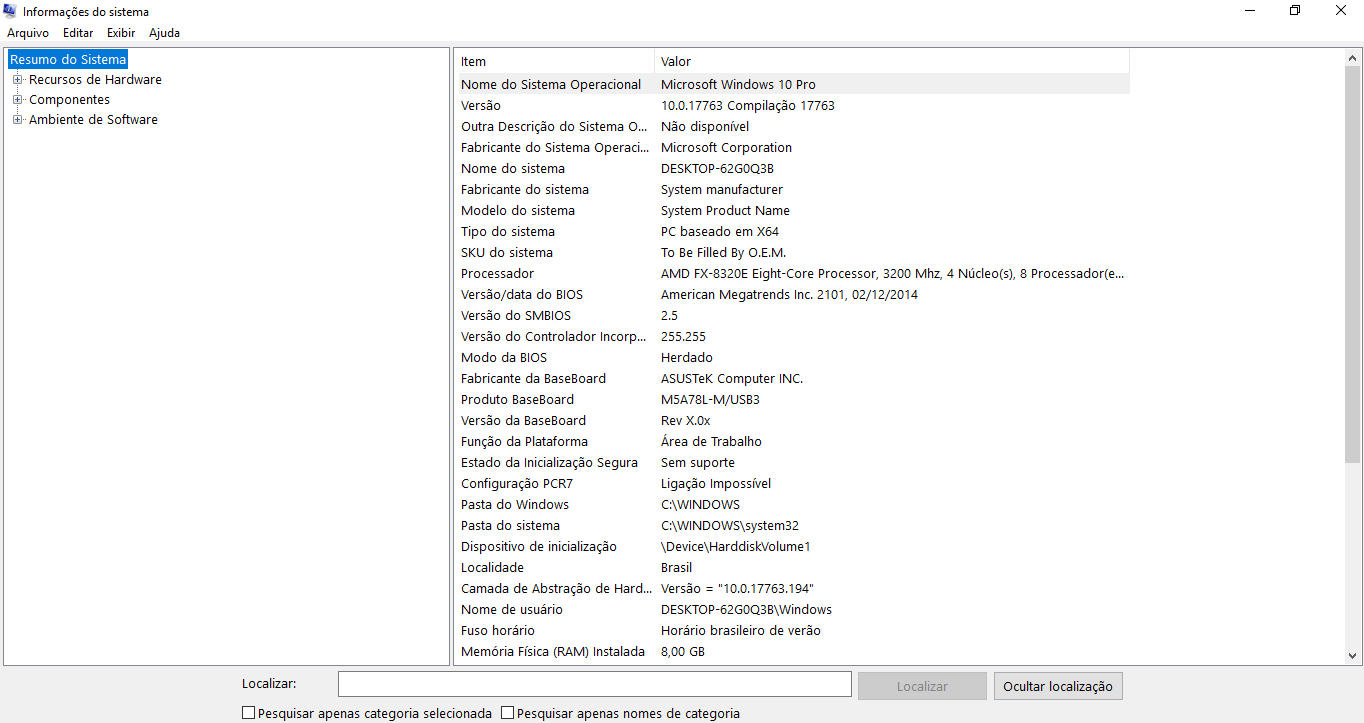Screen dimensions: 1364x723
Task: Select the Fabricante do sistema row
Action: pyautogui.click(x=793, y=190)
